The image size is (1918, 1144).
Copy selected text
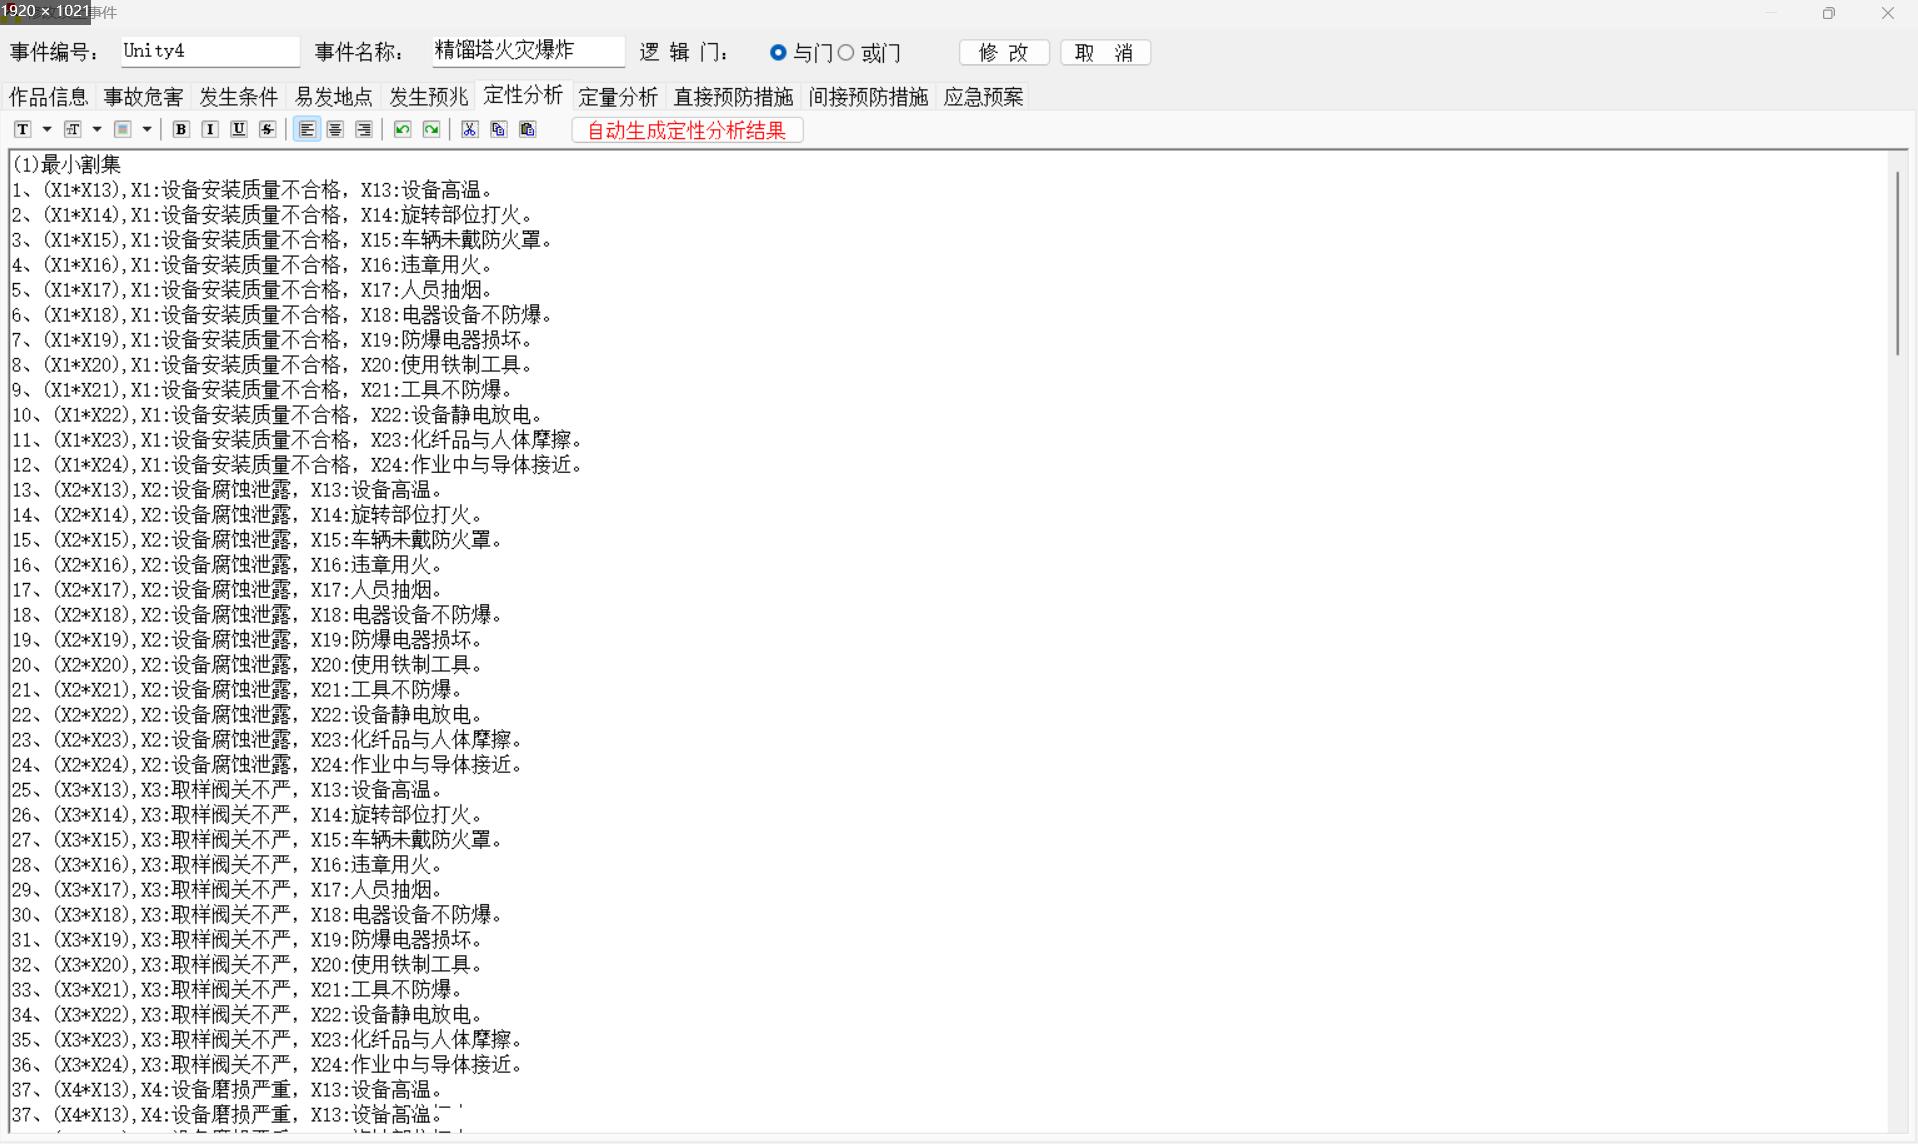[x=498, y=129]
